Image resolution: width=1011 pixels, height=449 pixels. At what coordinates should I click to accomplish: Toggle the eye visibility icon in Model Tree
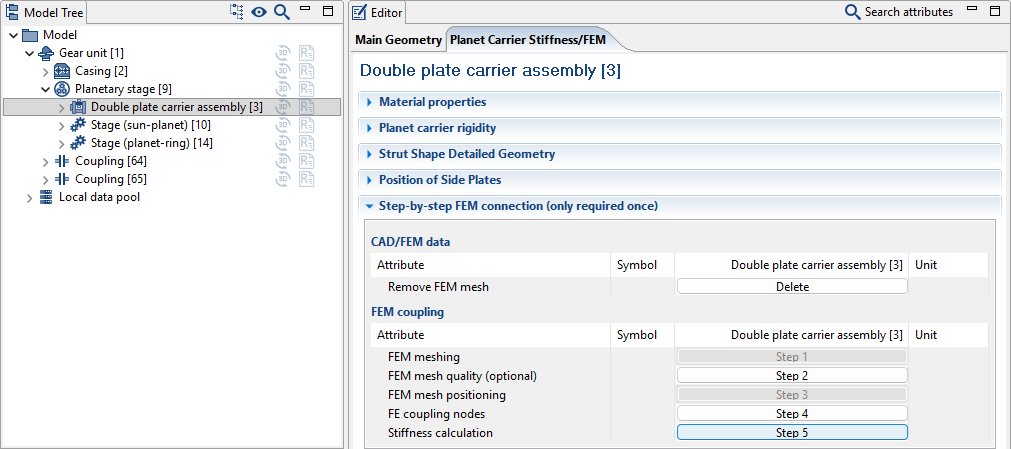click(259, 12)
